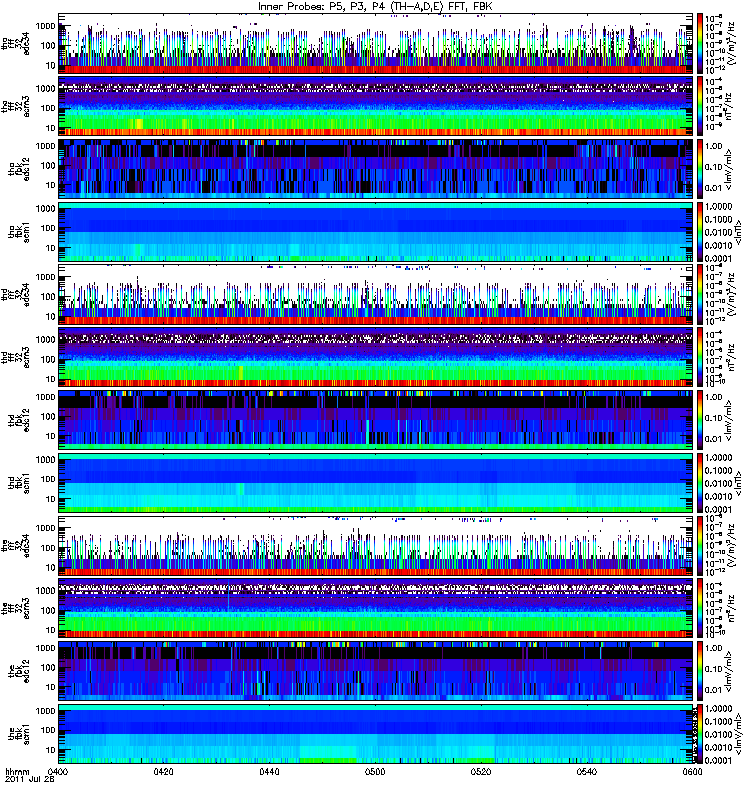Image resolution: width=750 pixels, height=800 pixels.
Task: Click inside the thd fbk scm1 spectrogram panel
Action: click(375, 483)
